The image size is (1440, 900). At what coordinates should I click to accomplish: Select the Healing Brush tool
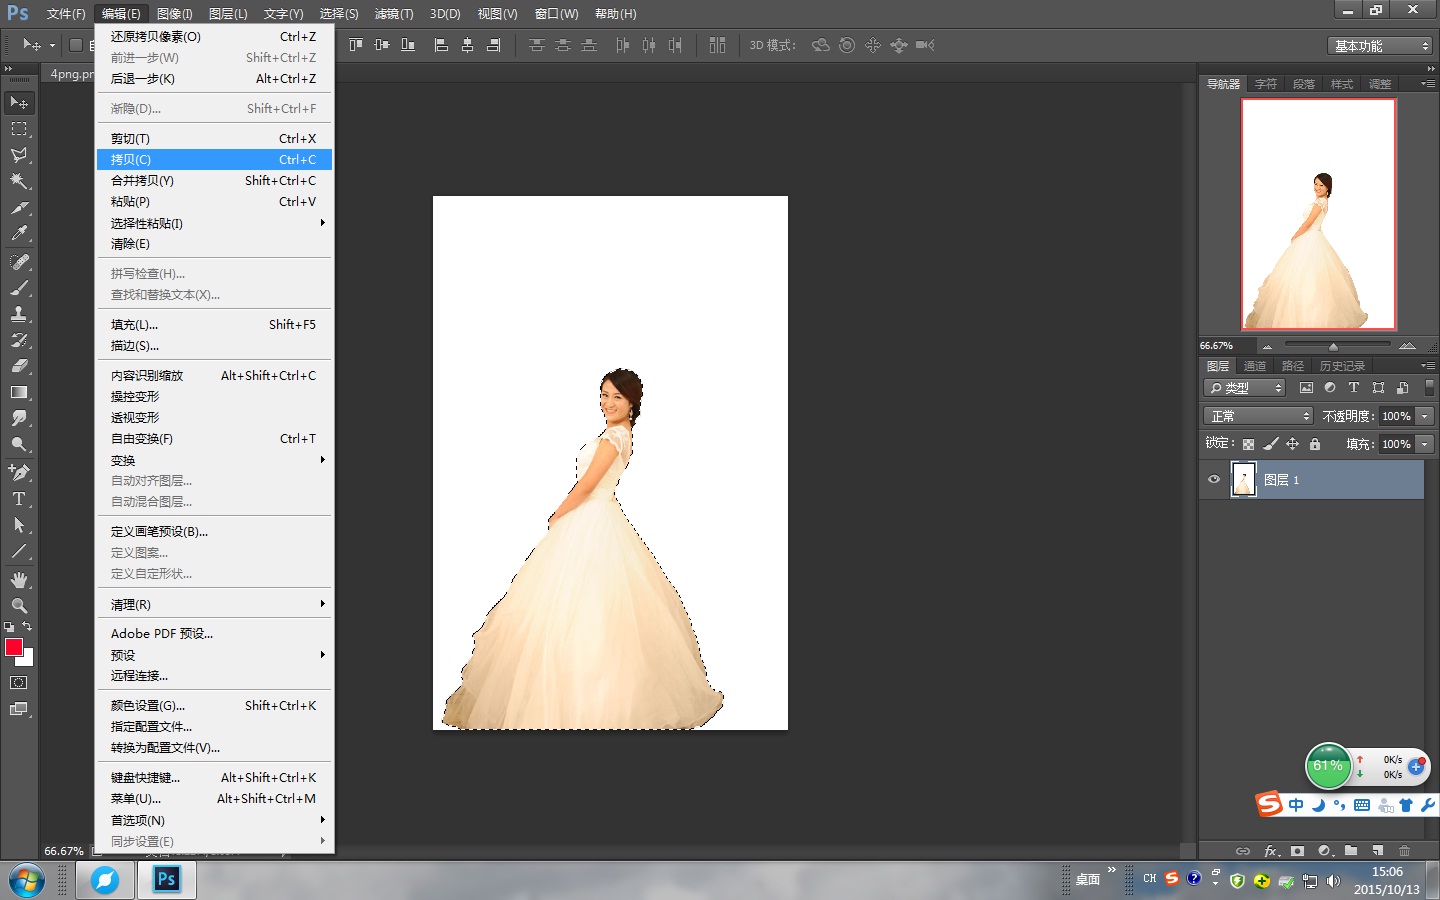click(x=19, y=262)
